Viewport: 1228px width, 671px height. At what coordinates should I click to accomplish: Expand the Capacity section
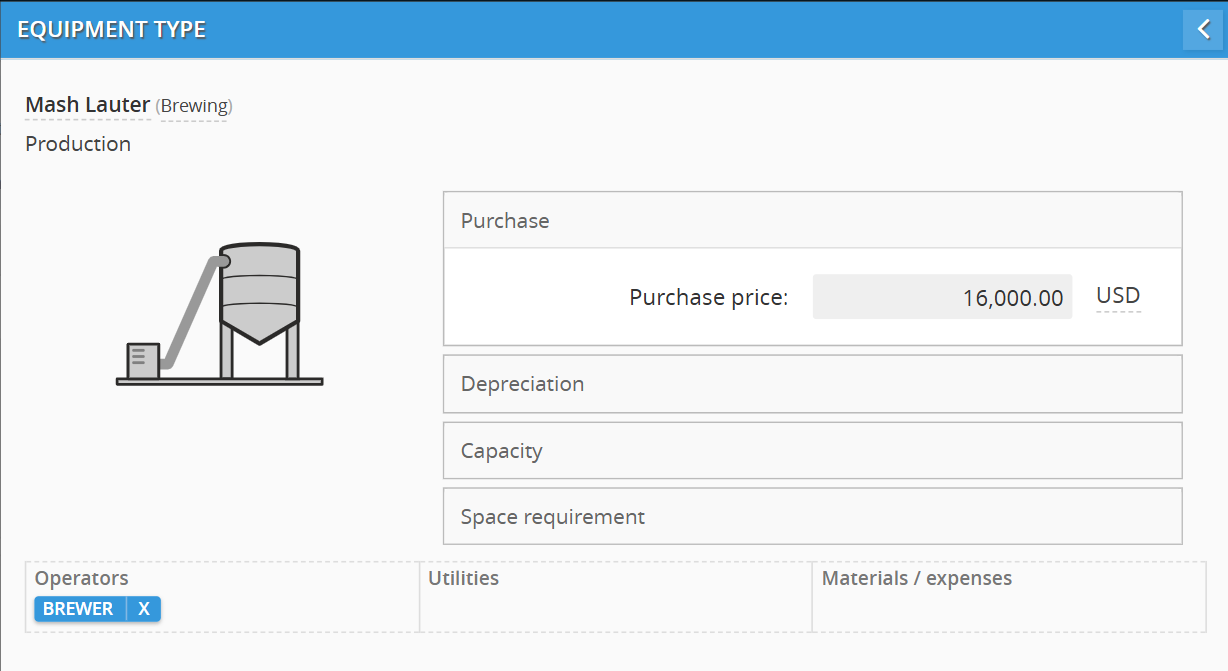811,451
